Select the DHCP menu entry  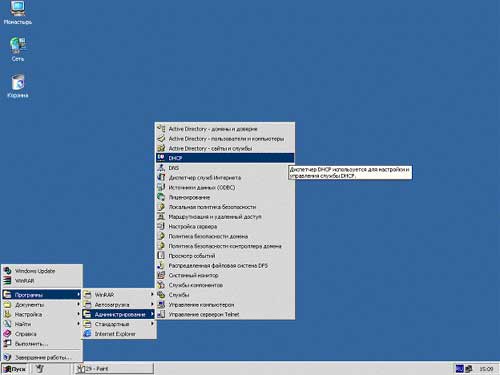(x=225, y=158)
